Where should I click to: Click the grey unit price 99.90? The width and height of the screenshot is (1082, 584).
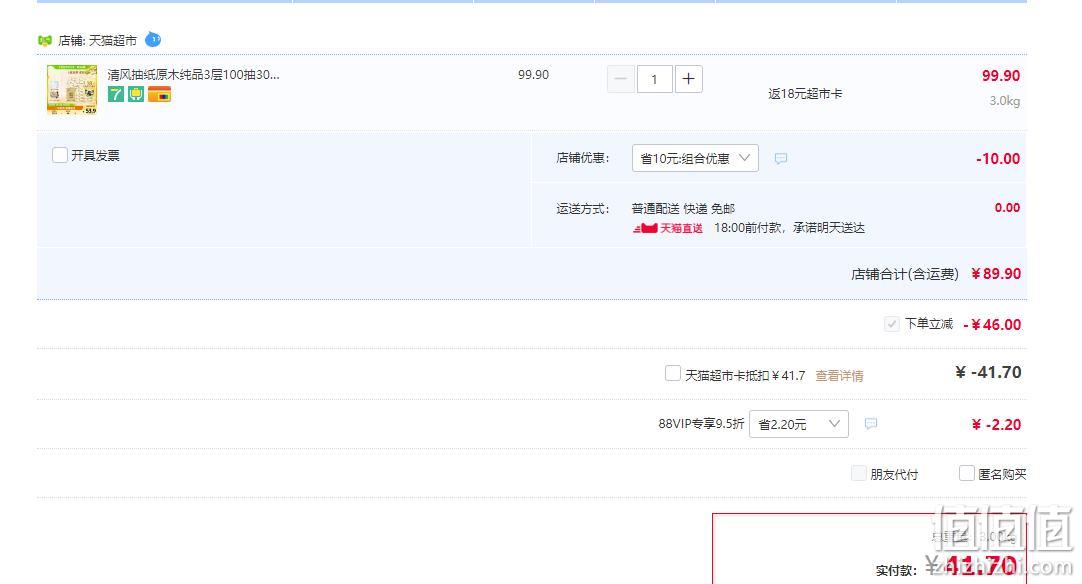pyautogui.click(x=533, y=75)
